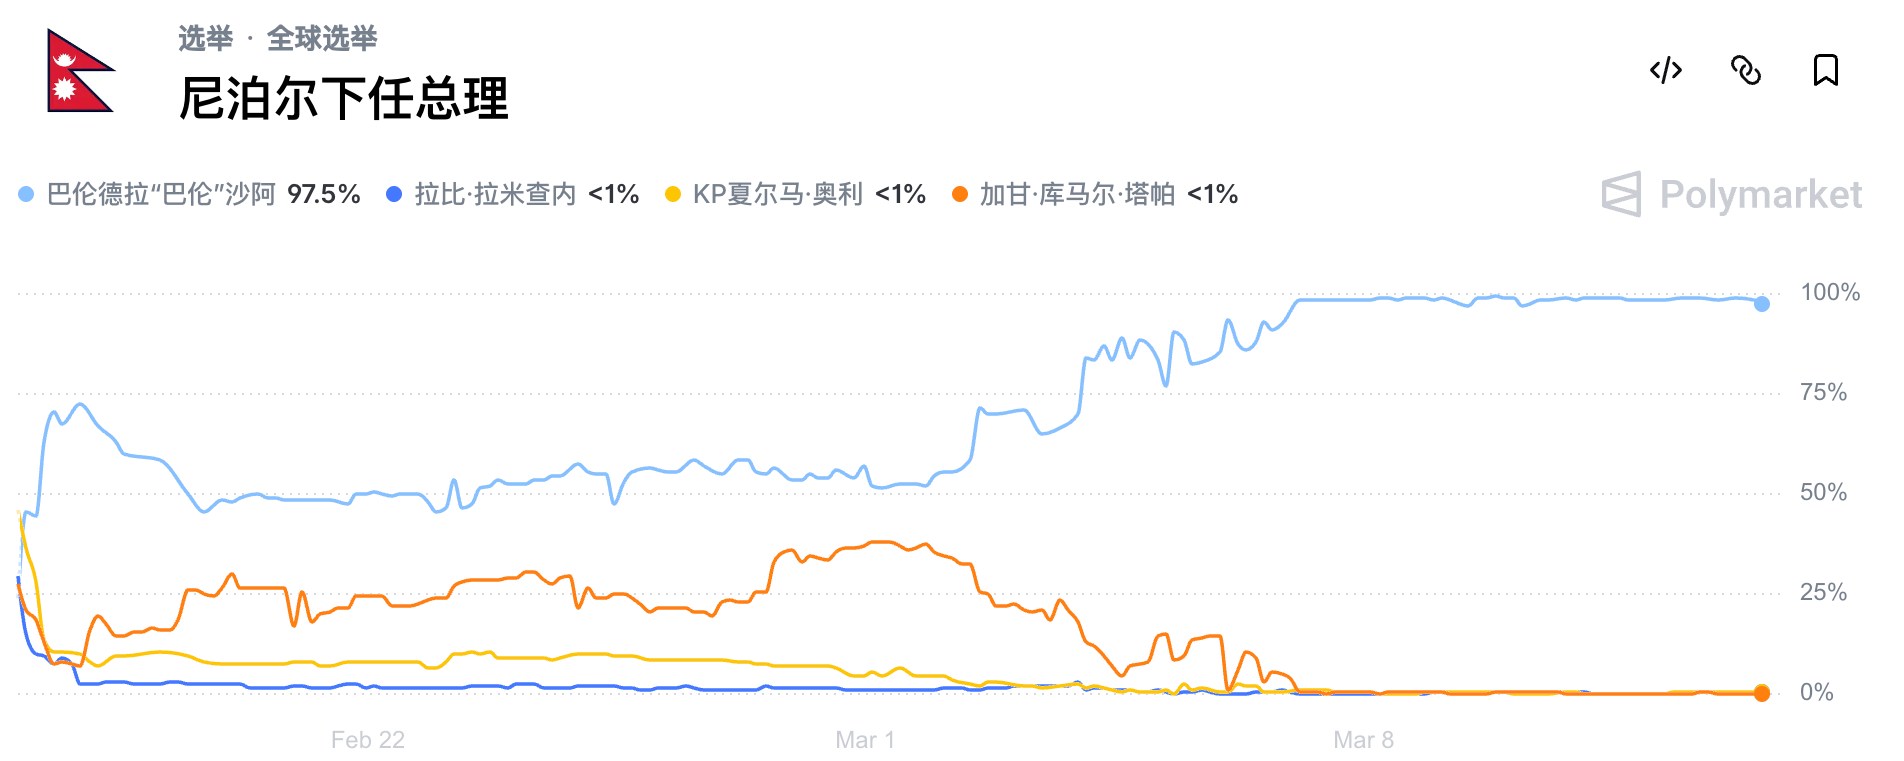The image size is (1904, 761).
Task: Bookmark this Nepal prime minister market
Action: click(x=1826, y=71)
